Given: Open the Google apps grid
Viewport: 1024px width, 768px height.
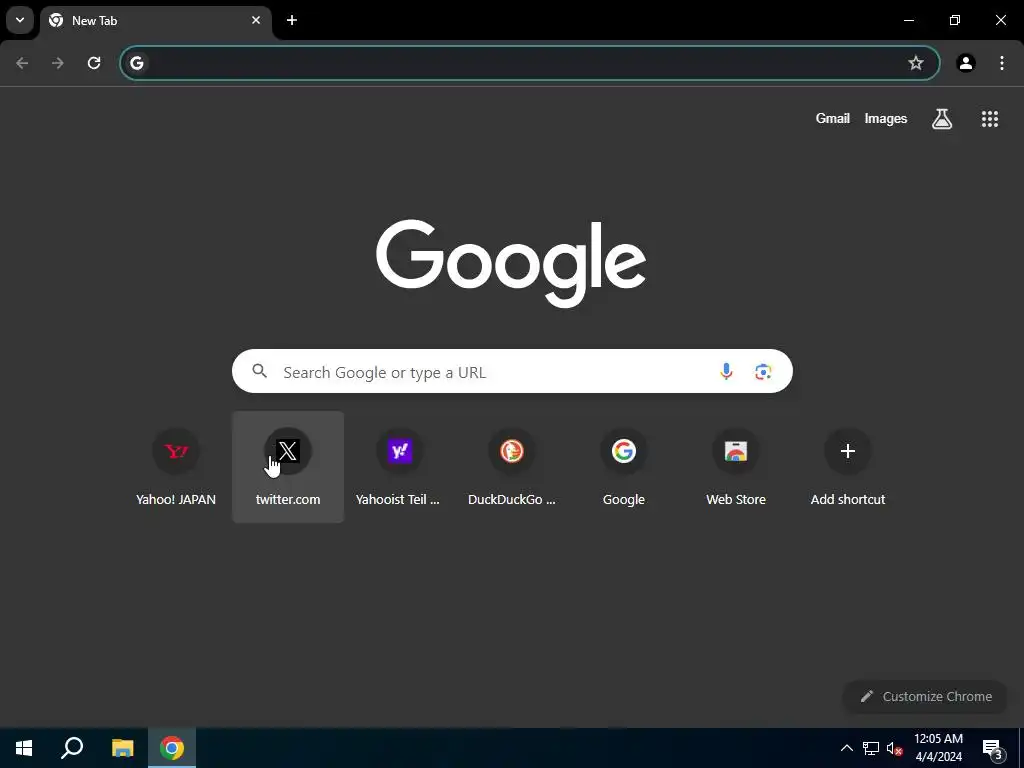Looking at the screenshot, I should point(989,119).
